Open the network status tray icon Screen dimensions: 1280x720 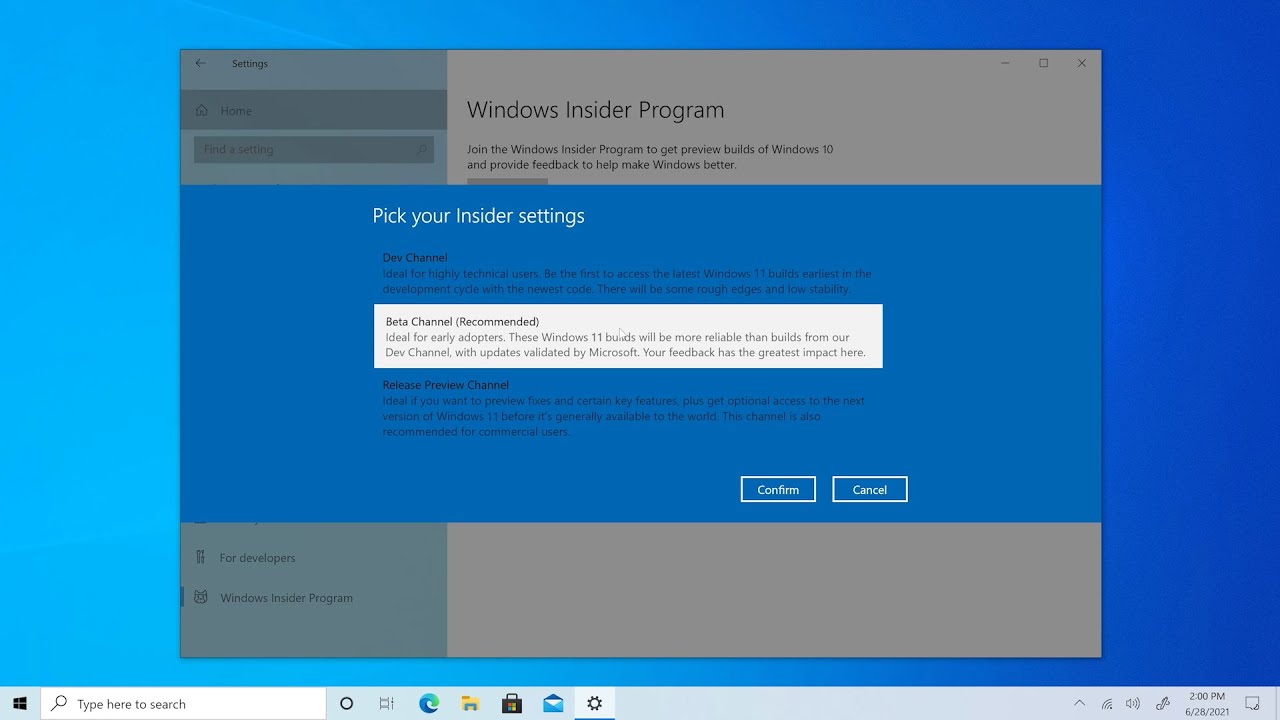click(x=1107, y=704)
